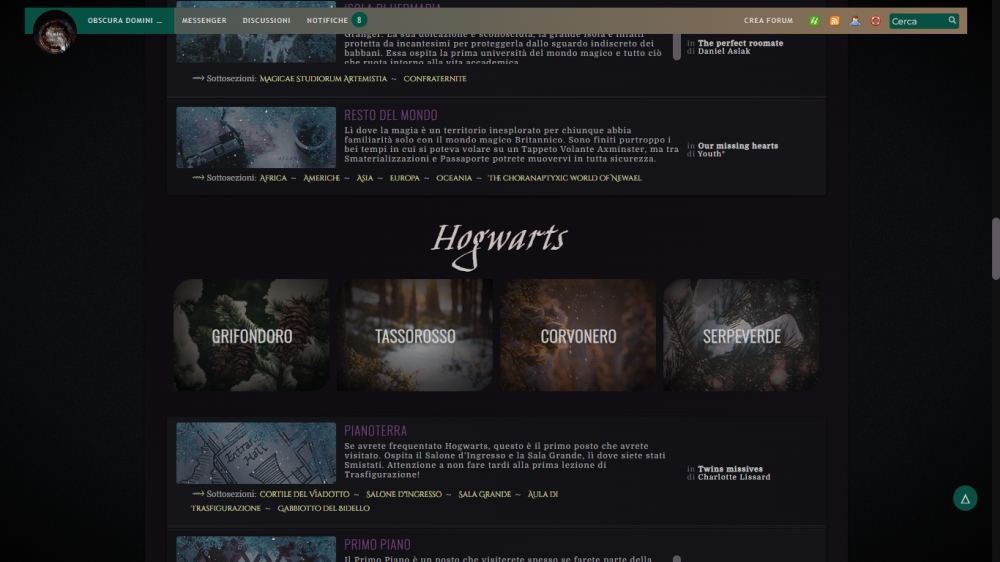The image size is (1000, 562).
Task: Open the Youth* author link
Action: tap(711, 154)
